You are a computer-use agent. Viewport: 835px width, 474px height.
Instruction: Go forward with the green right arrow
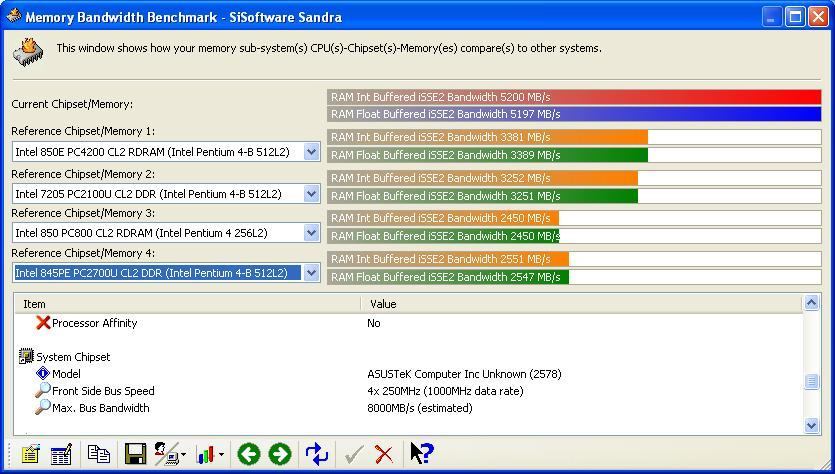(280, 454)
